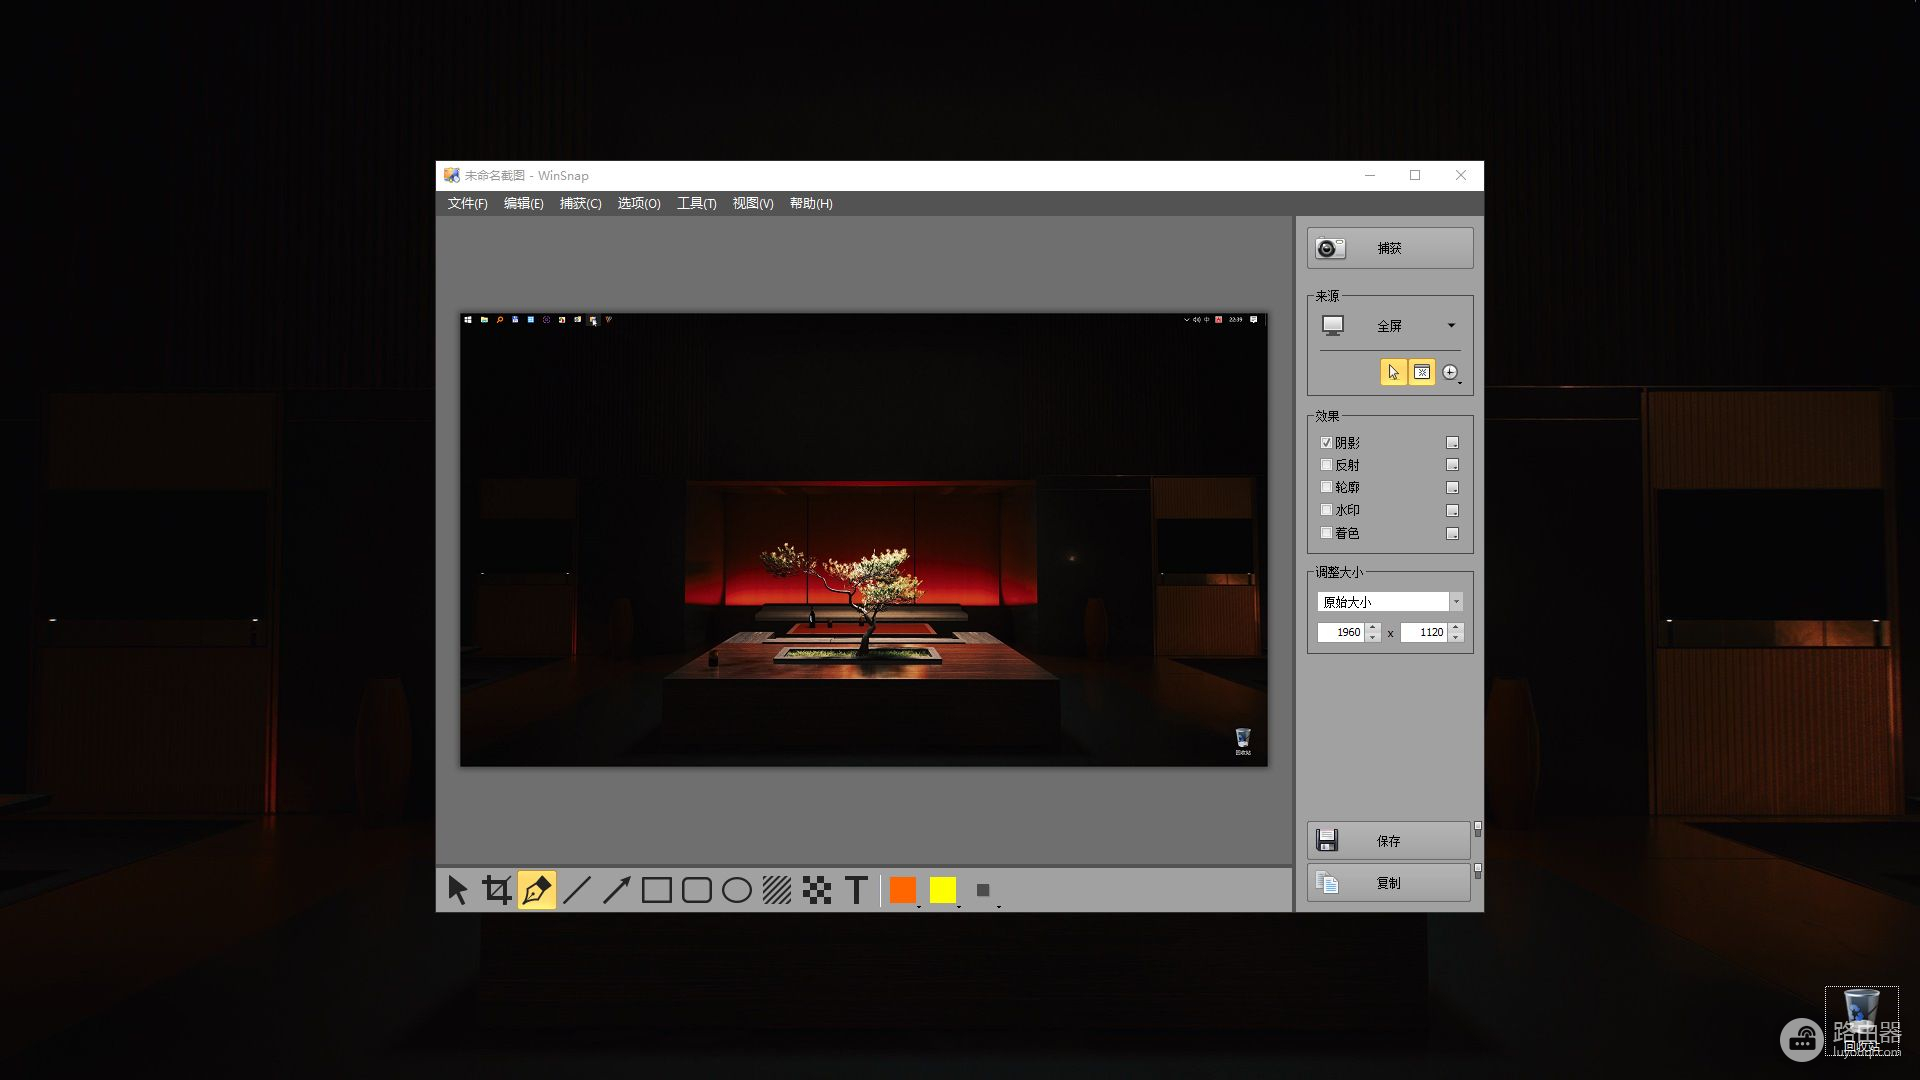Open the yellow fill color picker
Screen dimensions: 1920x1080
(x=944, y=890)
